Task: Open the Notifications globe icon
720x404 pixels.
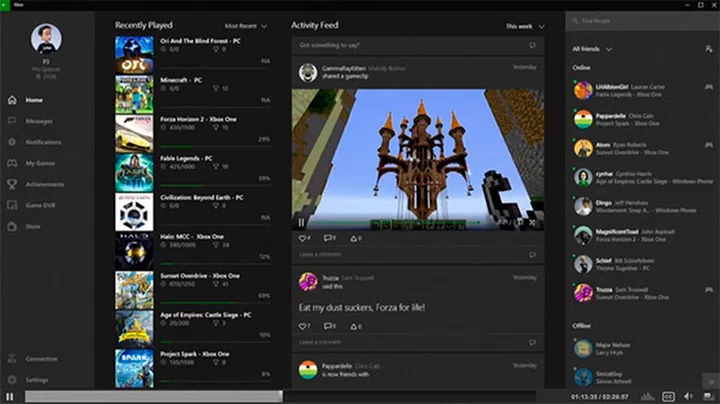Action: click(x=12, y=142)
